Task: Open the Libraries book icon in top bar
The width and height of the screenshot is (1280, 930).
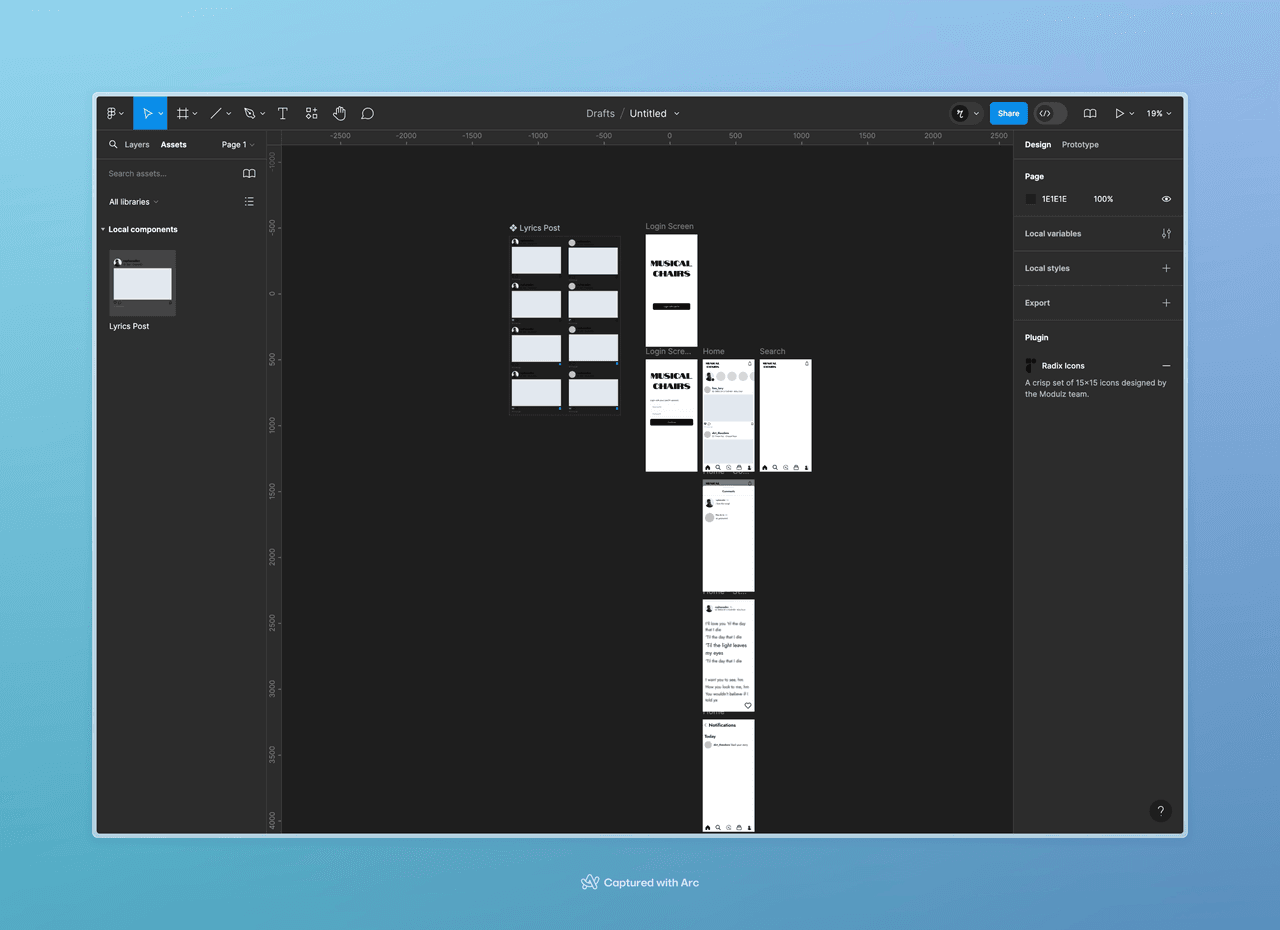Action: 1090,114
